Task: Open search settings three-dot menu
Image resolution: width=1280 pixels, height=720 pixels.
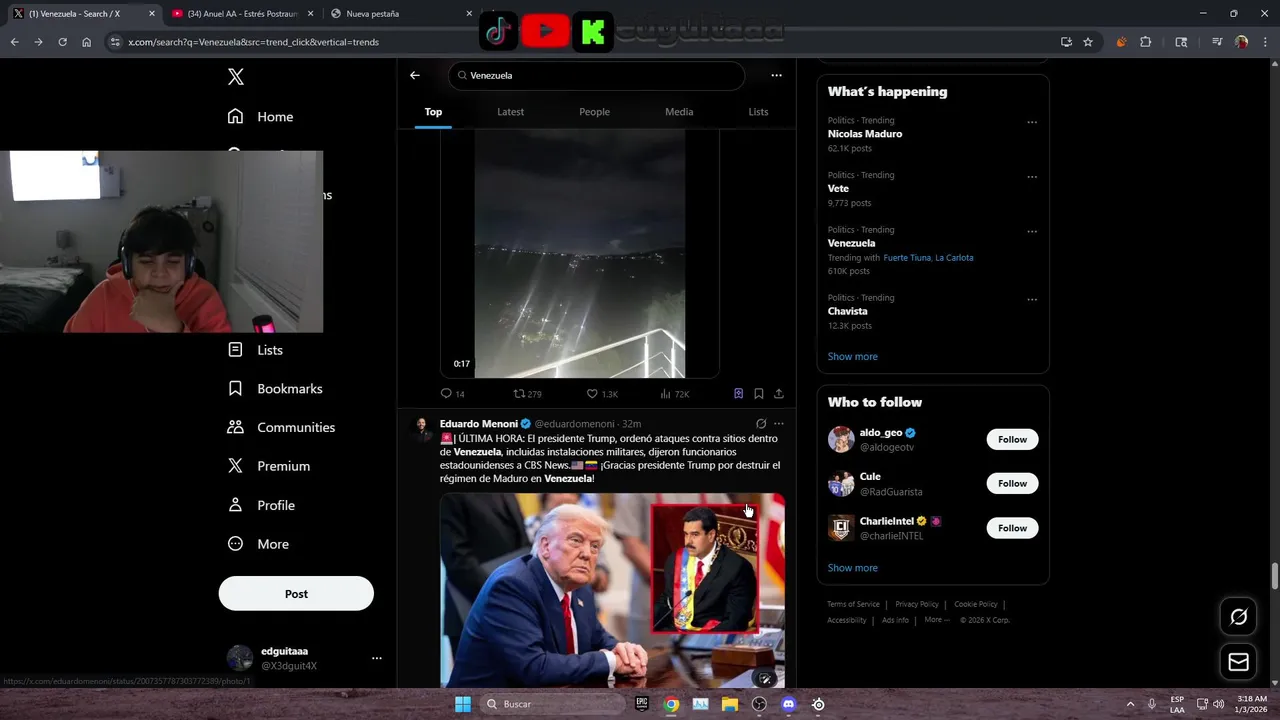Action: click(x=776, y=75)
